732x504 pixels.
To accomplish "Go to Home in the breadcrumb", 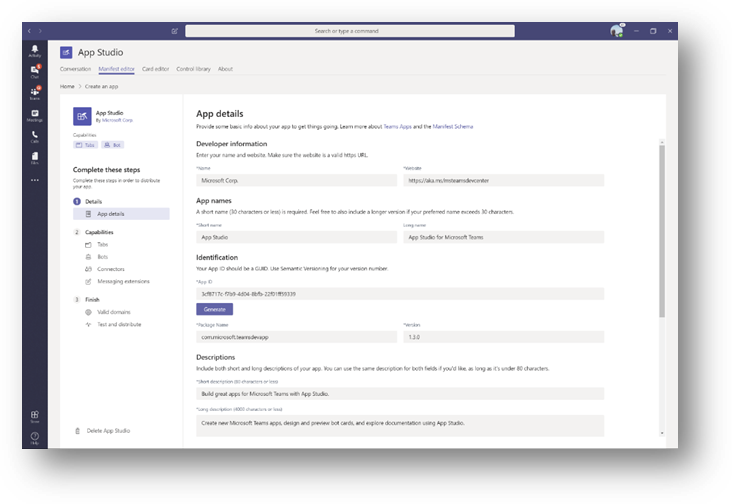I will pyautogui.click(x=67, y=86).
